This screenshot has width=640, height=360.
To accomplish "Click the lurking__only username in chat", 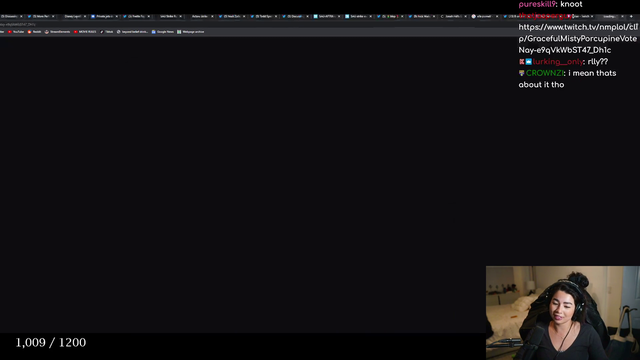I will [558, 62].
